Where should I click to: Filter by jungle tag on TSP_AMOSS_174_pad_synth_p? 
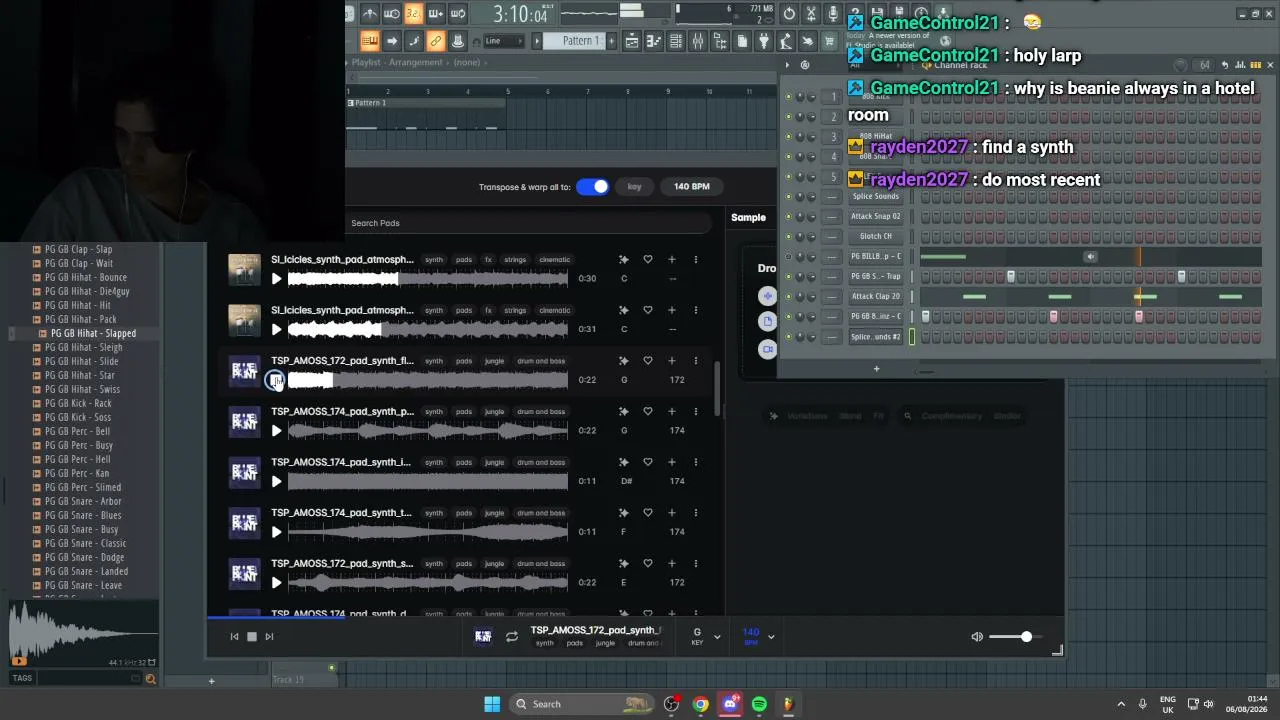click(495, 412)
